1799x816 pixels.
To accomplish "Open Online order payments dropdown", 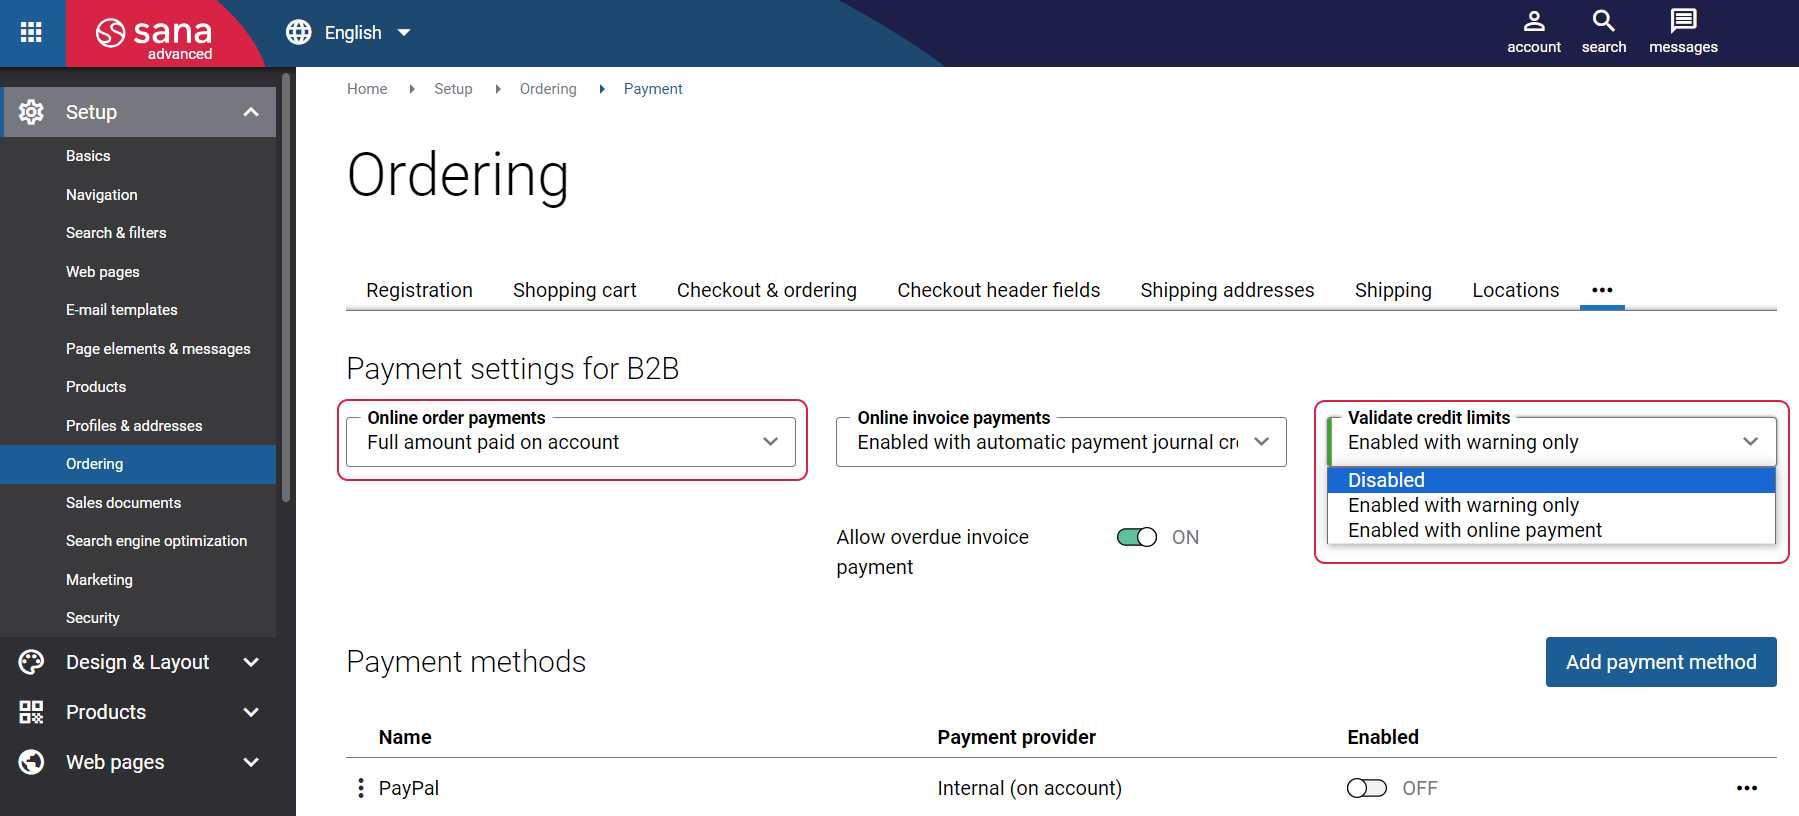I will pos(571,442).
